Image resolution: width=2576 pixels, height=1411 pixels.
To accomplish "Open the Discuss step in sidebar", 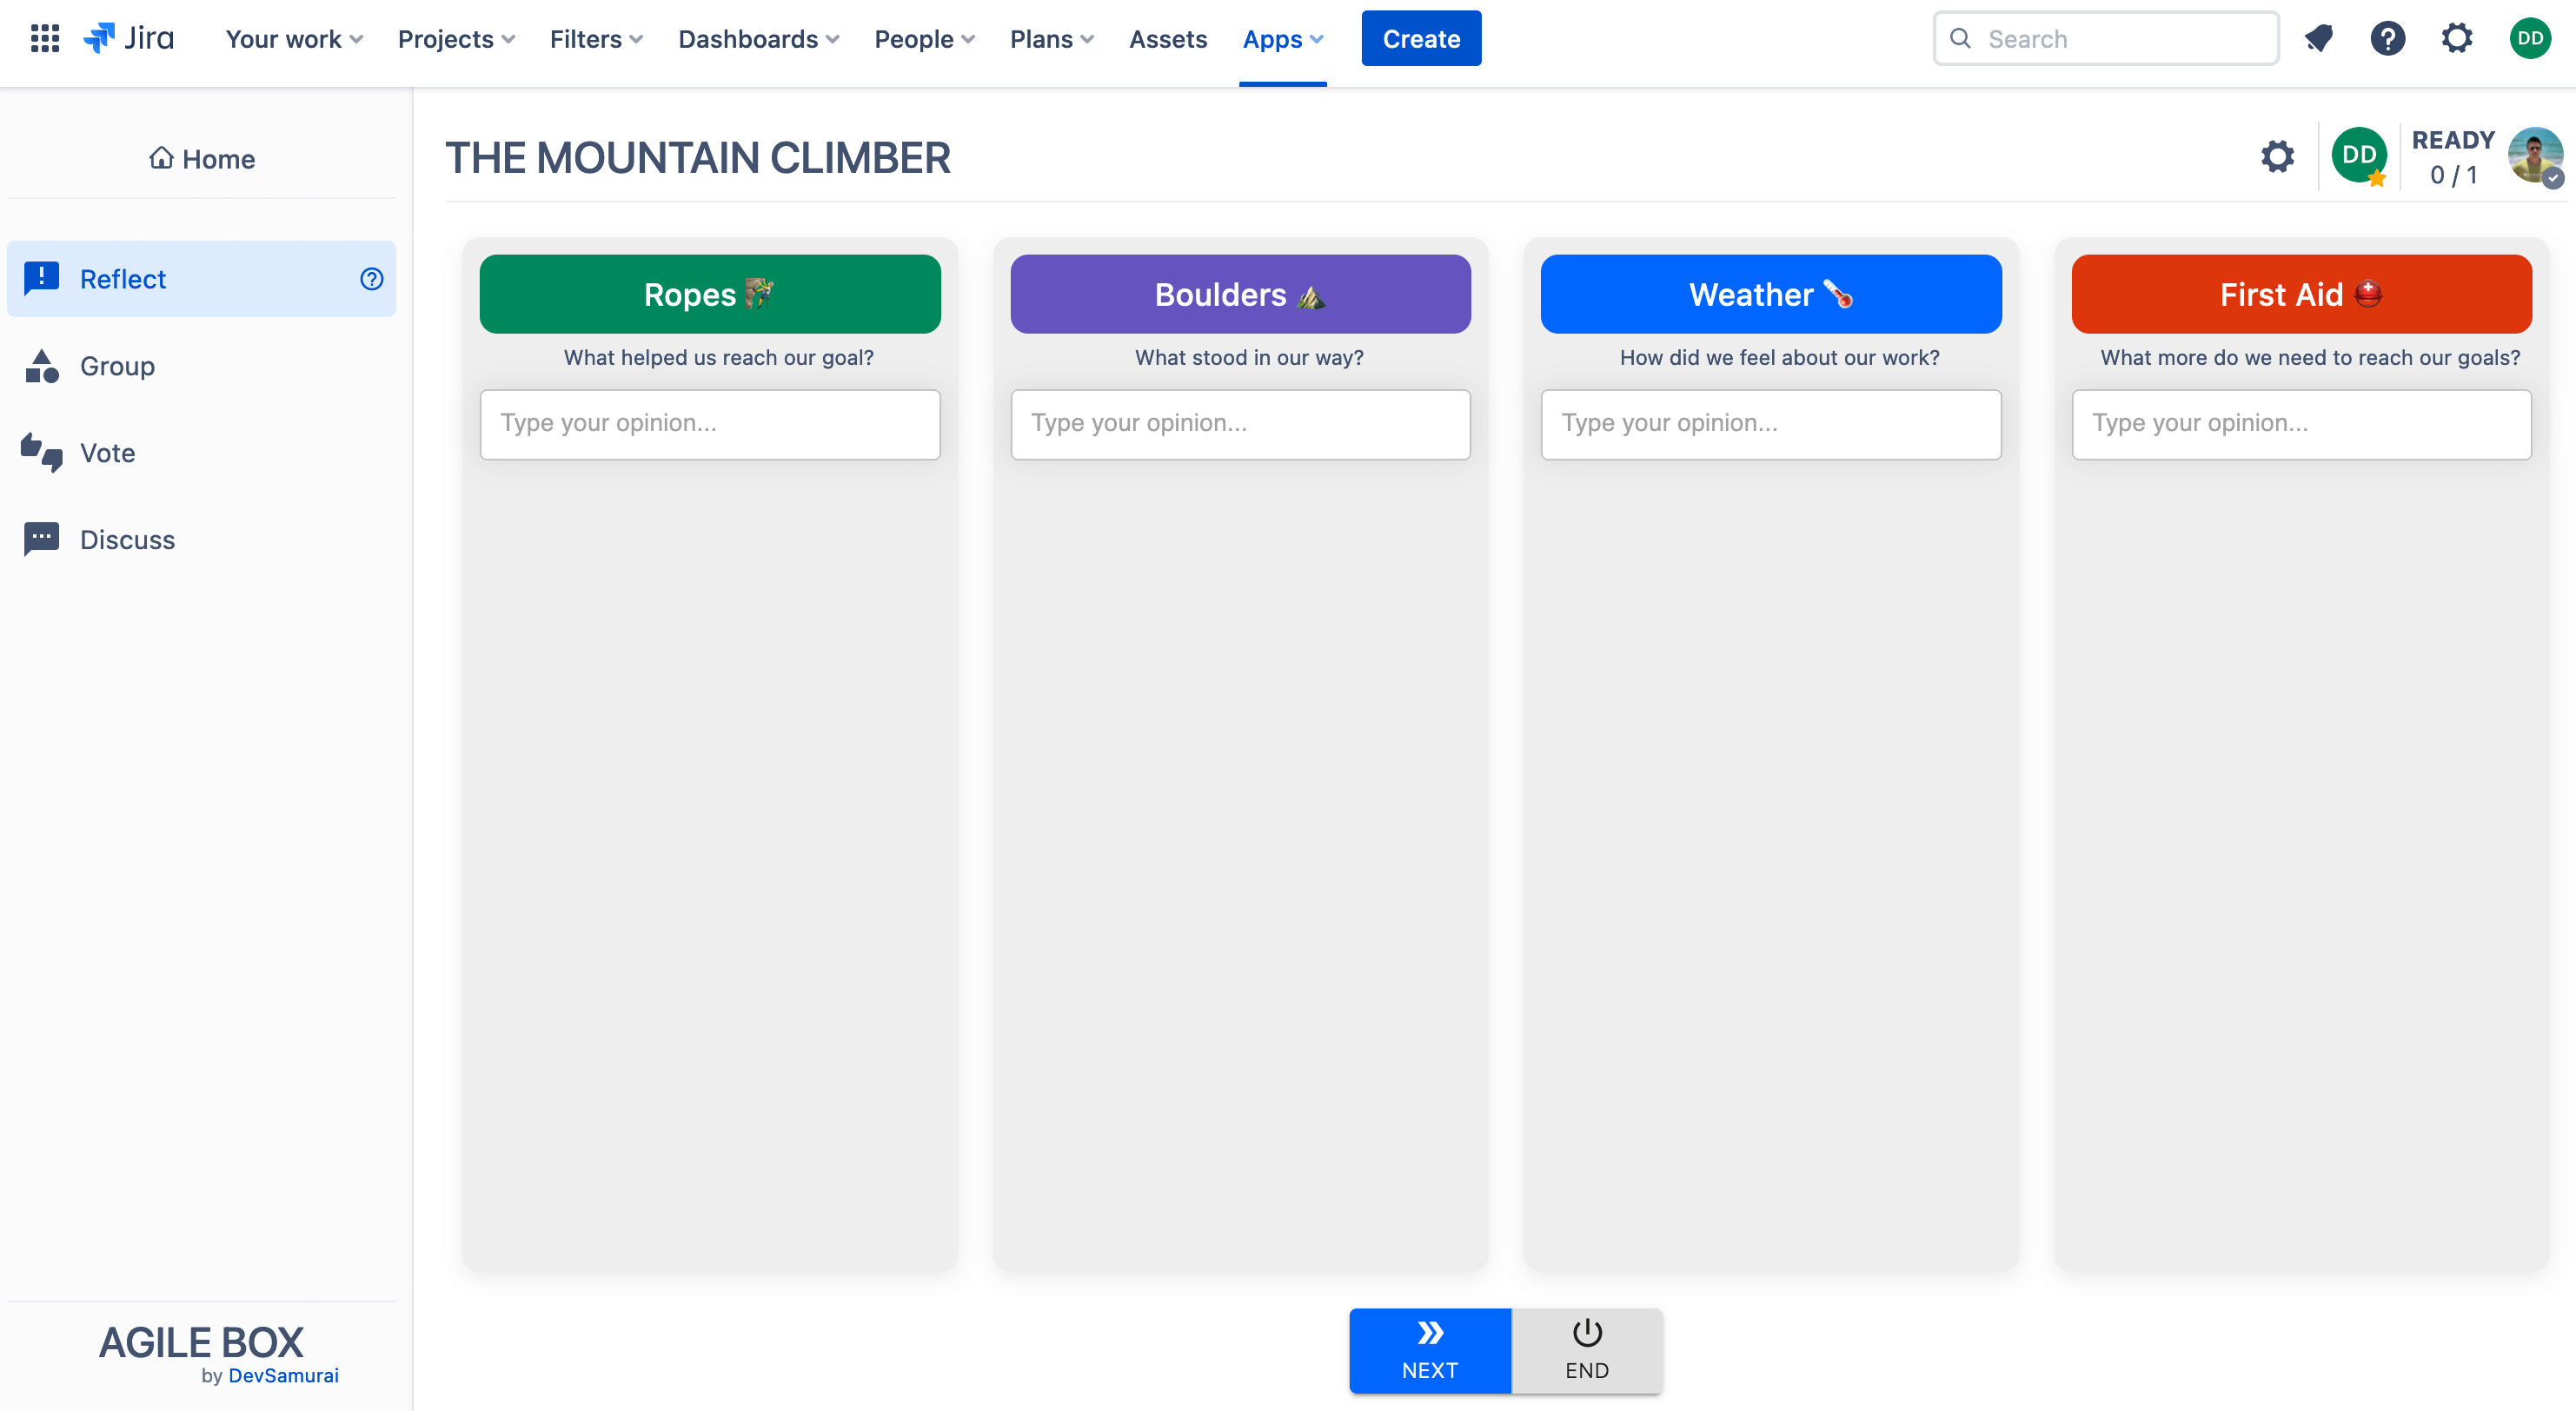I will [127, 540].
